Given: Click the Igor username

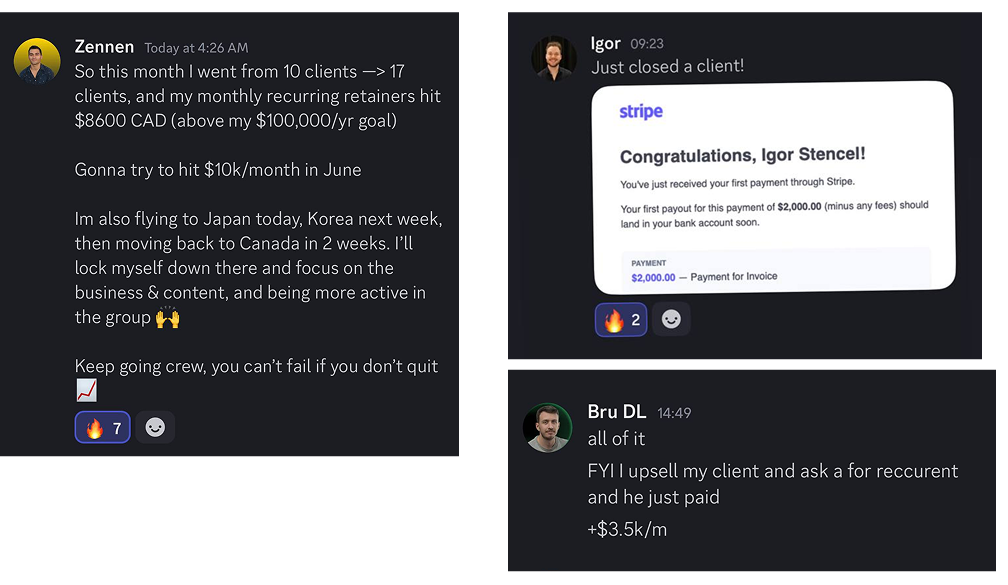Looking at the screenshot, I should coord(605,43).
